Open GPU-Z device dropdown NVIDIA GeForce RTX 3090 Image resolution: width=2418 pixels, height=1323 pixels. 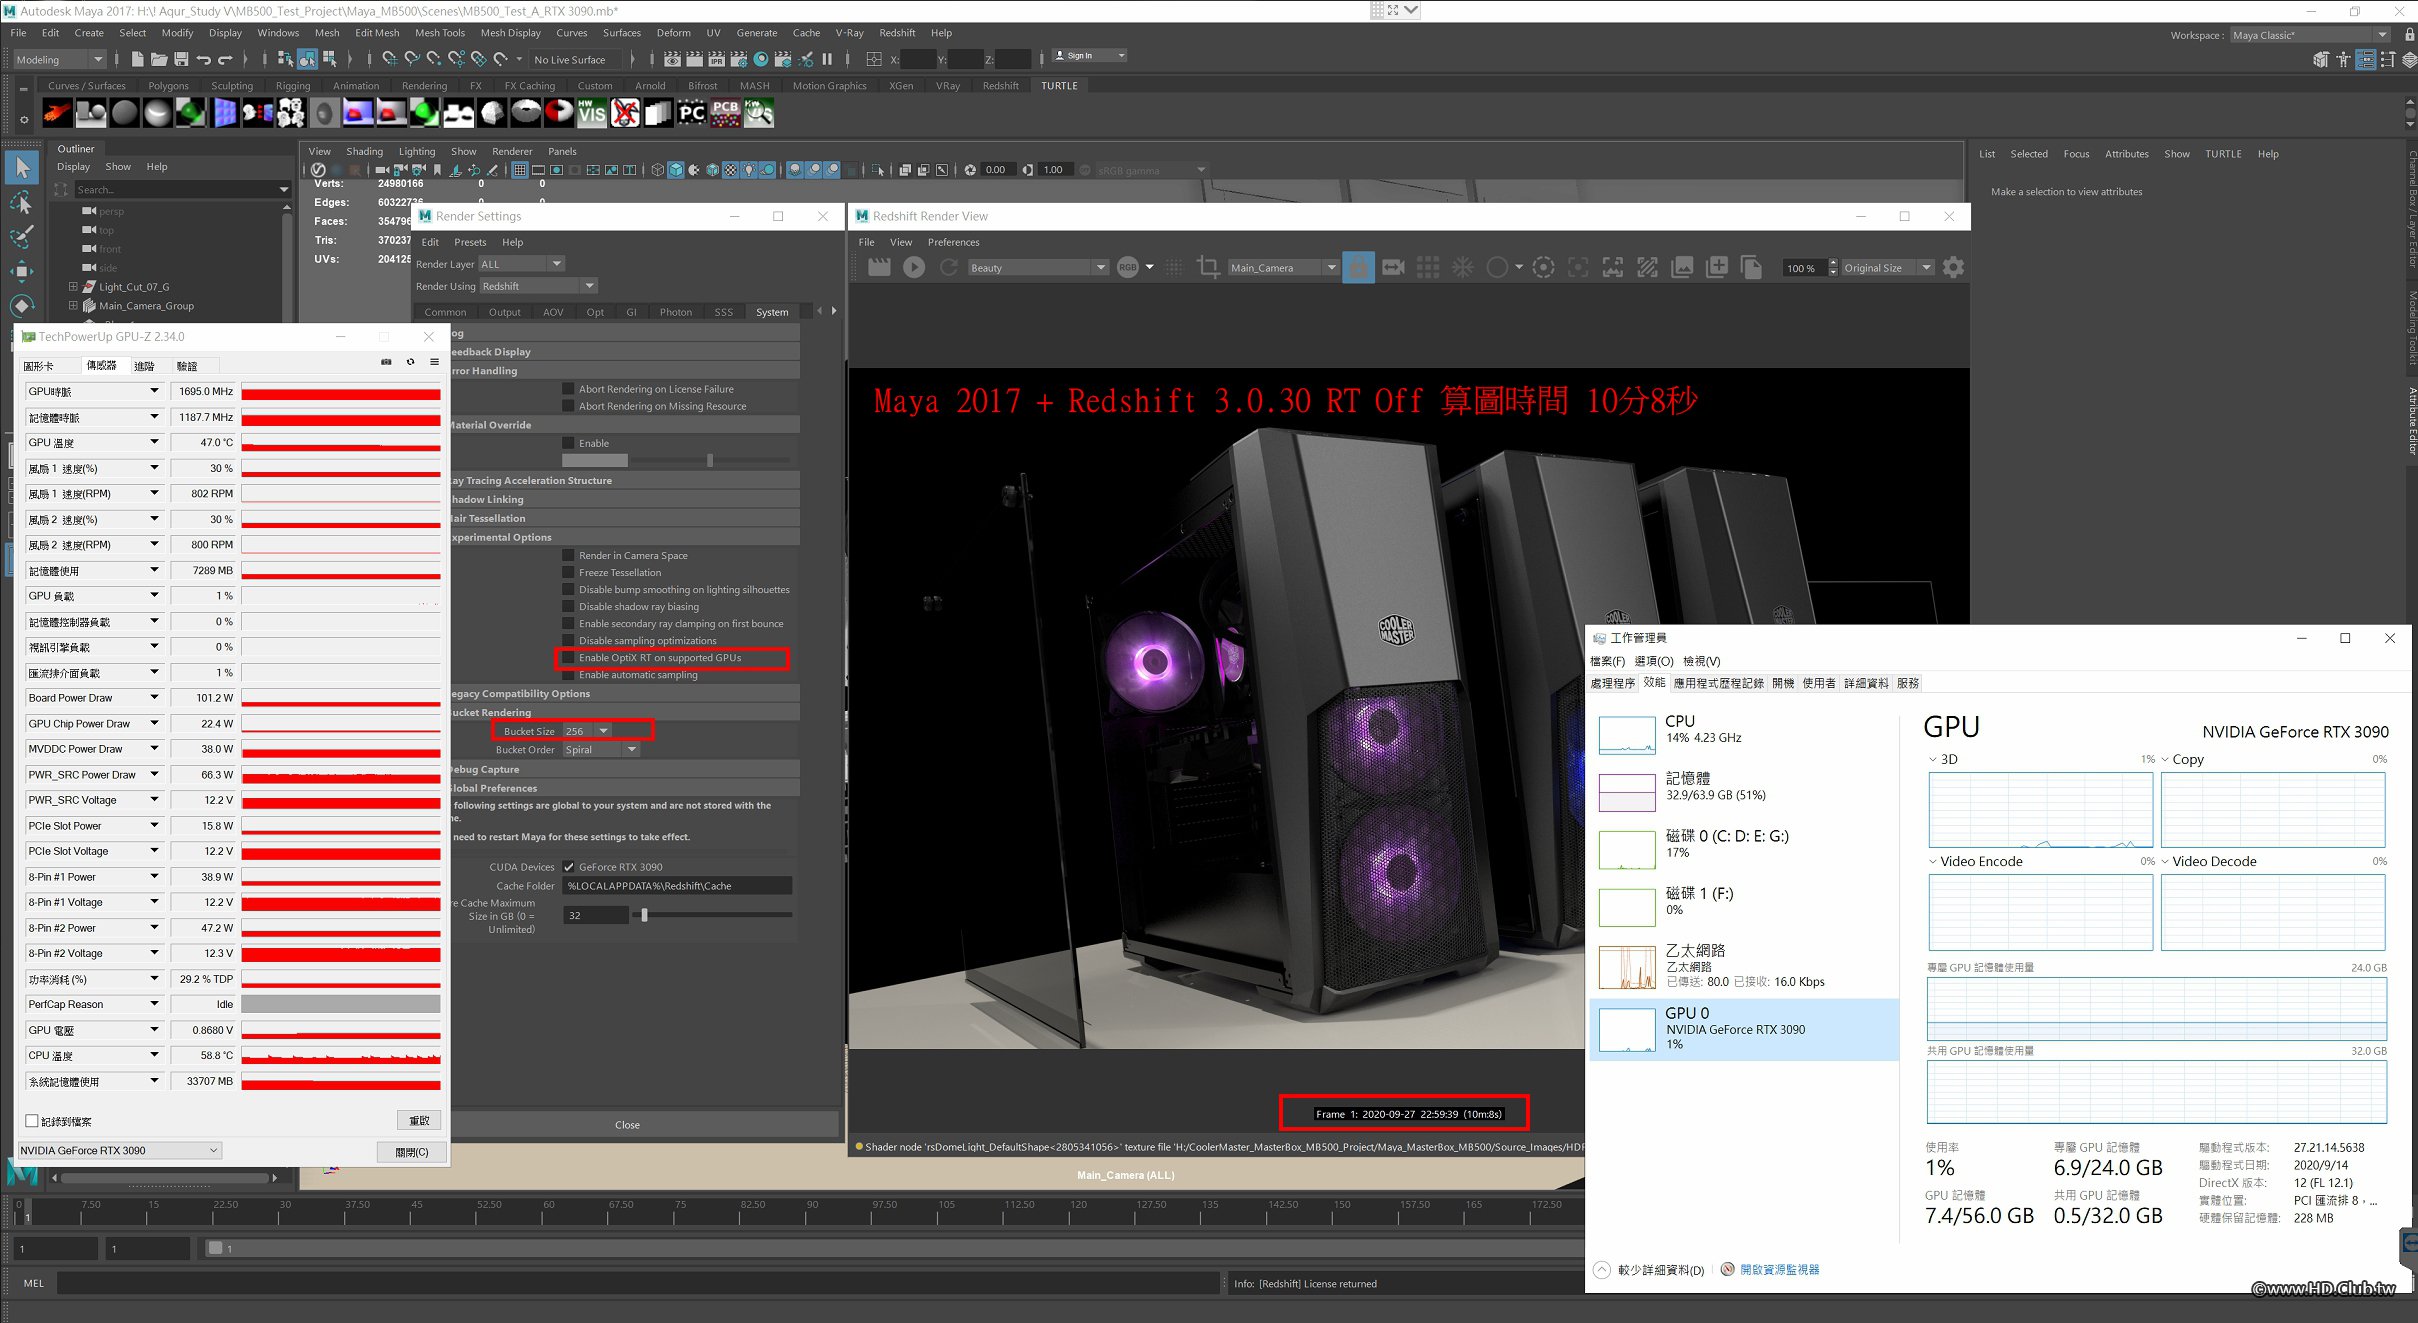120,1151
